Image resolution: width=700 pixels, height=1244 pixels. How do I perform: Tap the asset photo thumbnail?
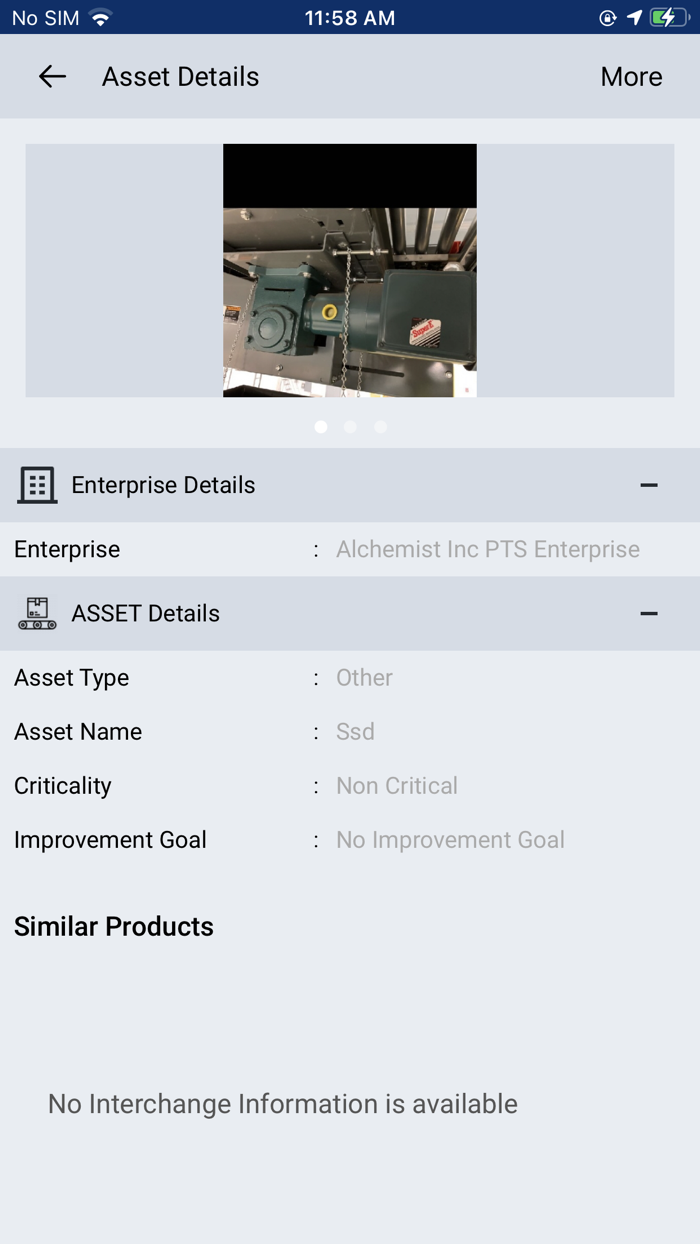[350, 271]
